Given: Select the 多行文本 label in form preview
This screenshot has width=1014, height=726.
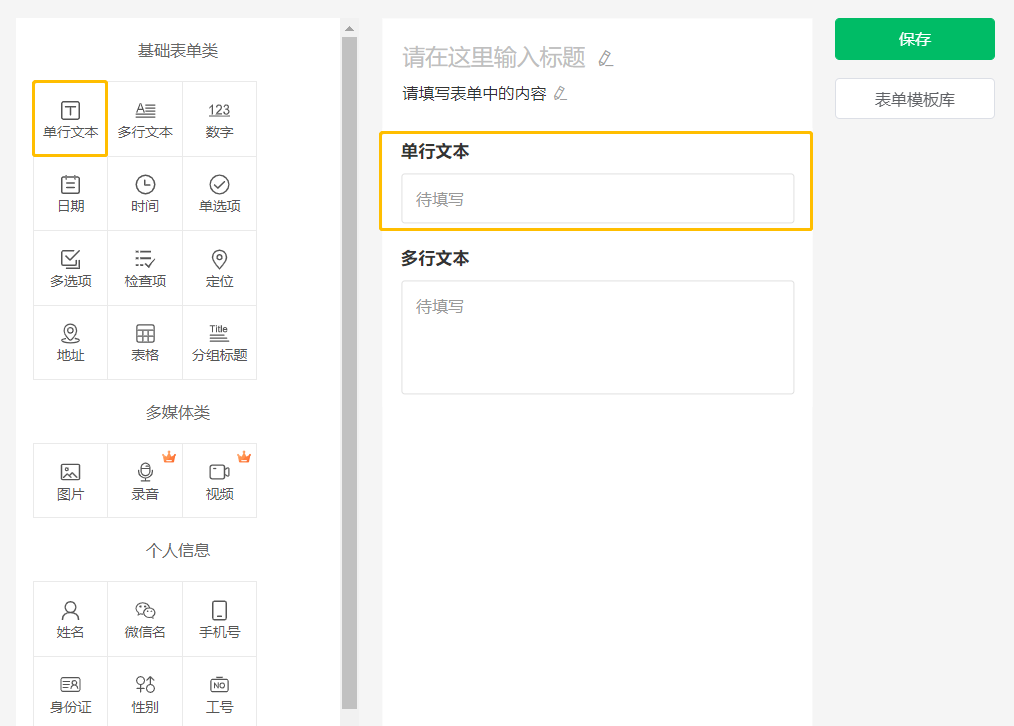Looking at the screenshot, I should (435, 258).
